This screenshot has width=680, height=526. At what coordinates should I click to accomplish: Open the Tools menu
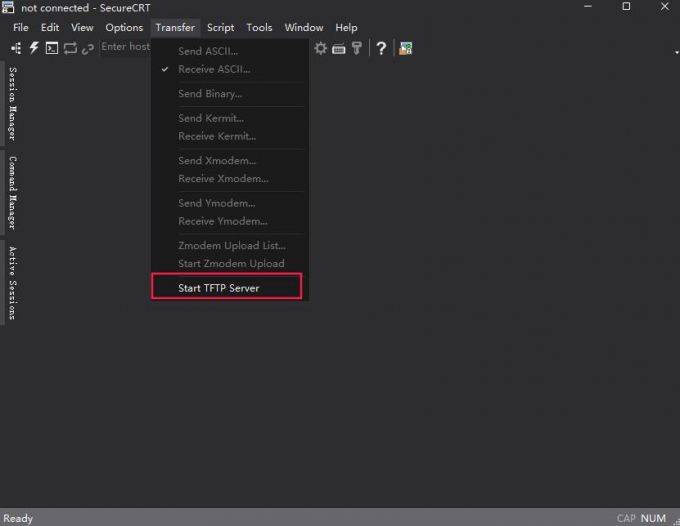259,27
